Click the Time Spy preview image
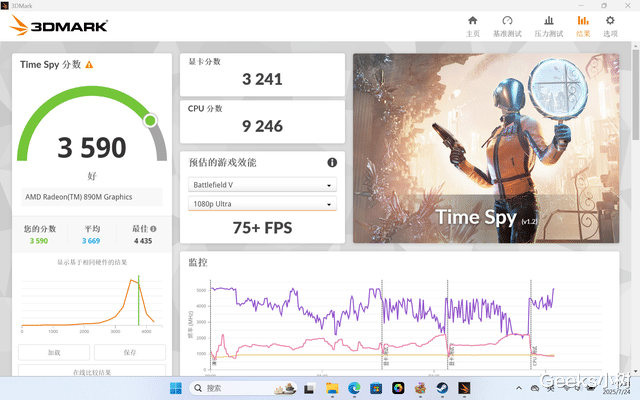This screenshot has width=640, height=400. coord(486,148)
